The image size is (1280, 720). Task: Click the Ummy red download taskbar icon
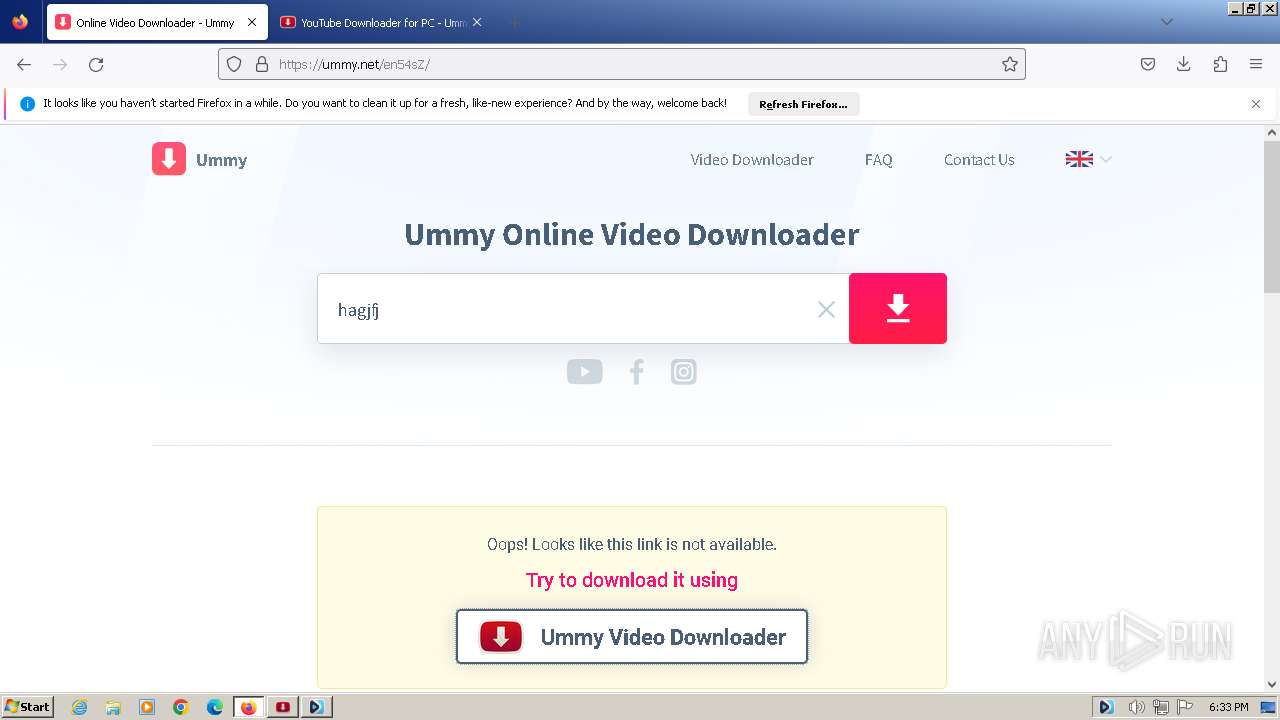click(283, 707)
